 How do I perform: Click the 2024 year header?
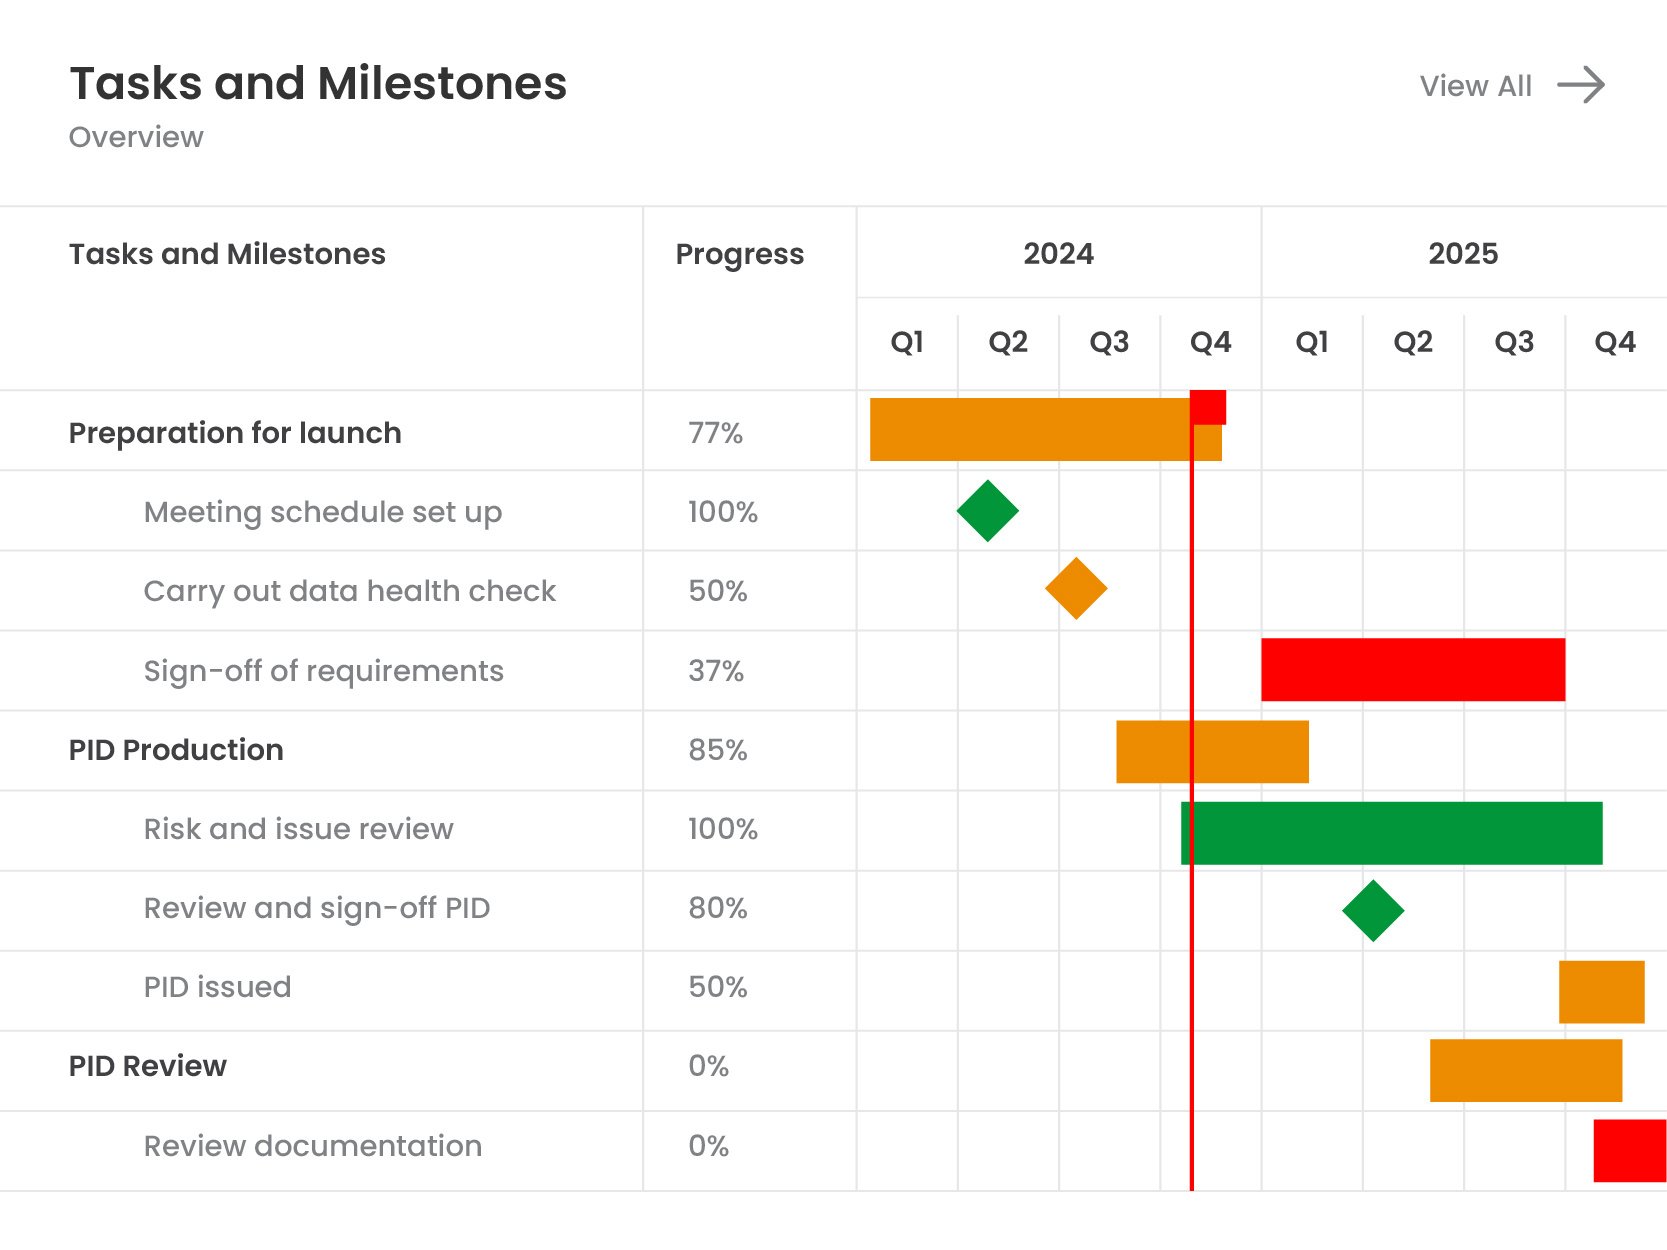click(1058, 254)
